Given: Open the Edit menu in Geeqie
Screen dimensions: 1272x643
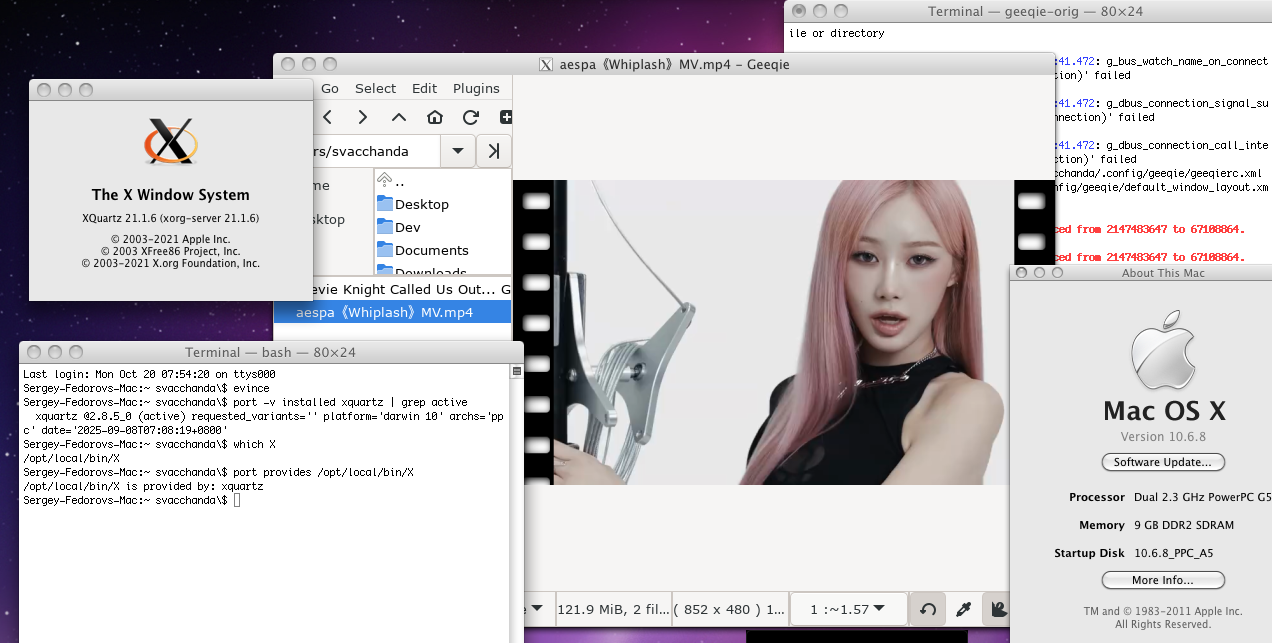Looking at the screenshot, I should (x=424, y=88).
